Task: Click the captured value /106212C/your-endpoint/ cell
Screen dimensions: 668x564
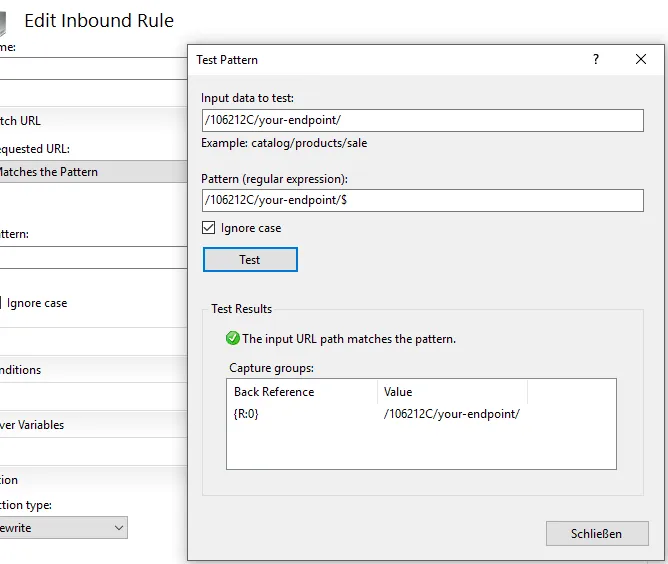Action: point(451,414)
